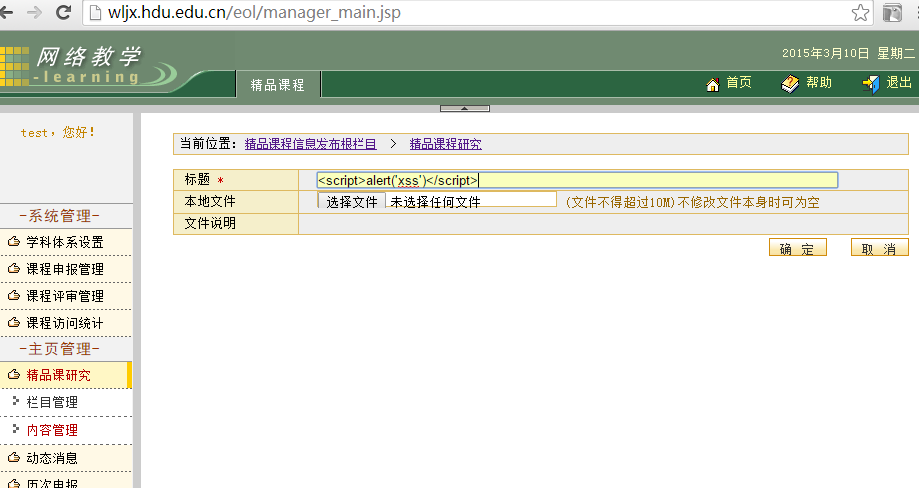Select the 精品课程 tab
The width and height of the screenshot is (919, 488).
click(278, 85)
